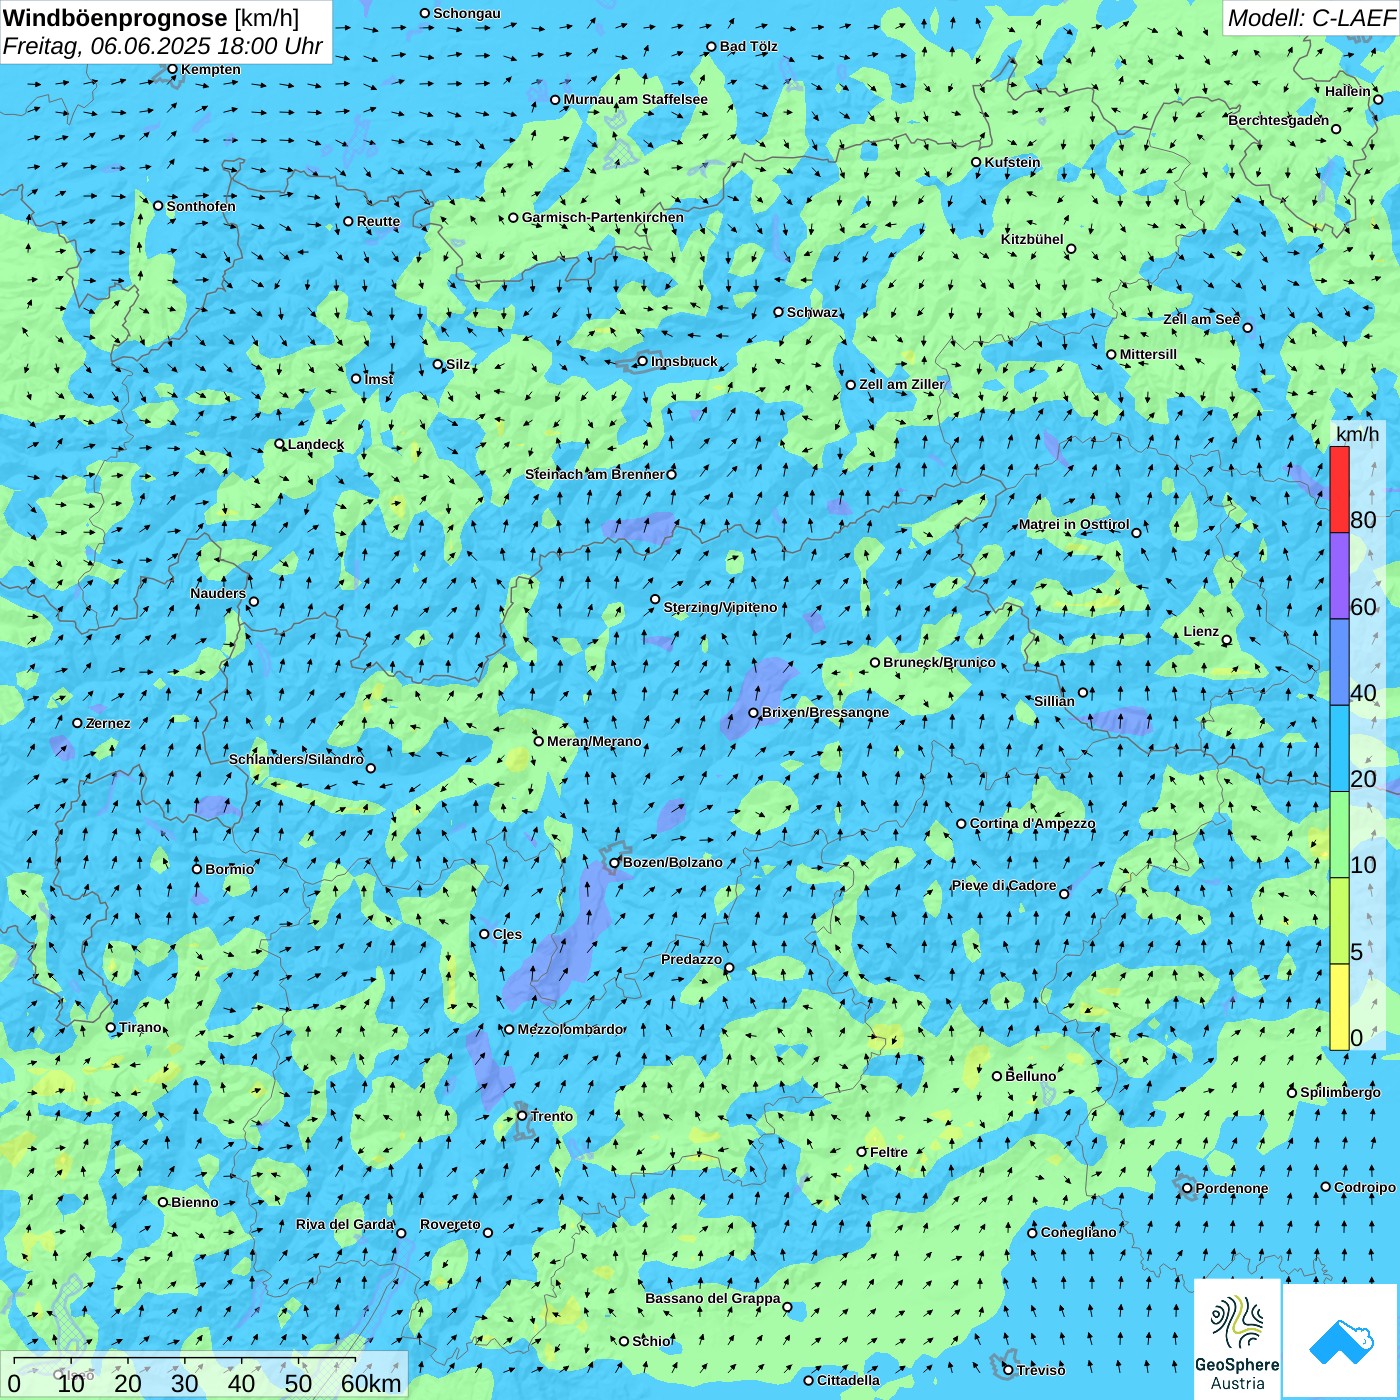Click the Meran/Merano marker circle

tap(538, 741)
